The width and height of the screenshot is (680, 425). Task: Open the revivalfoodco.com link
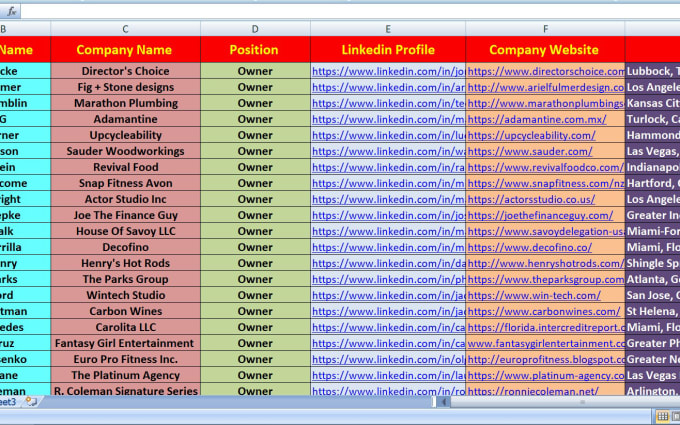(546, 167)
